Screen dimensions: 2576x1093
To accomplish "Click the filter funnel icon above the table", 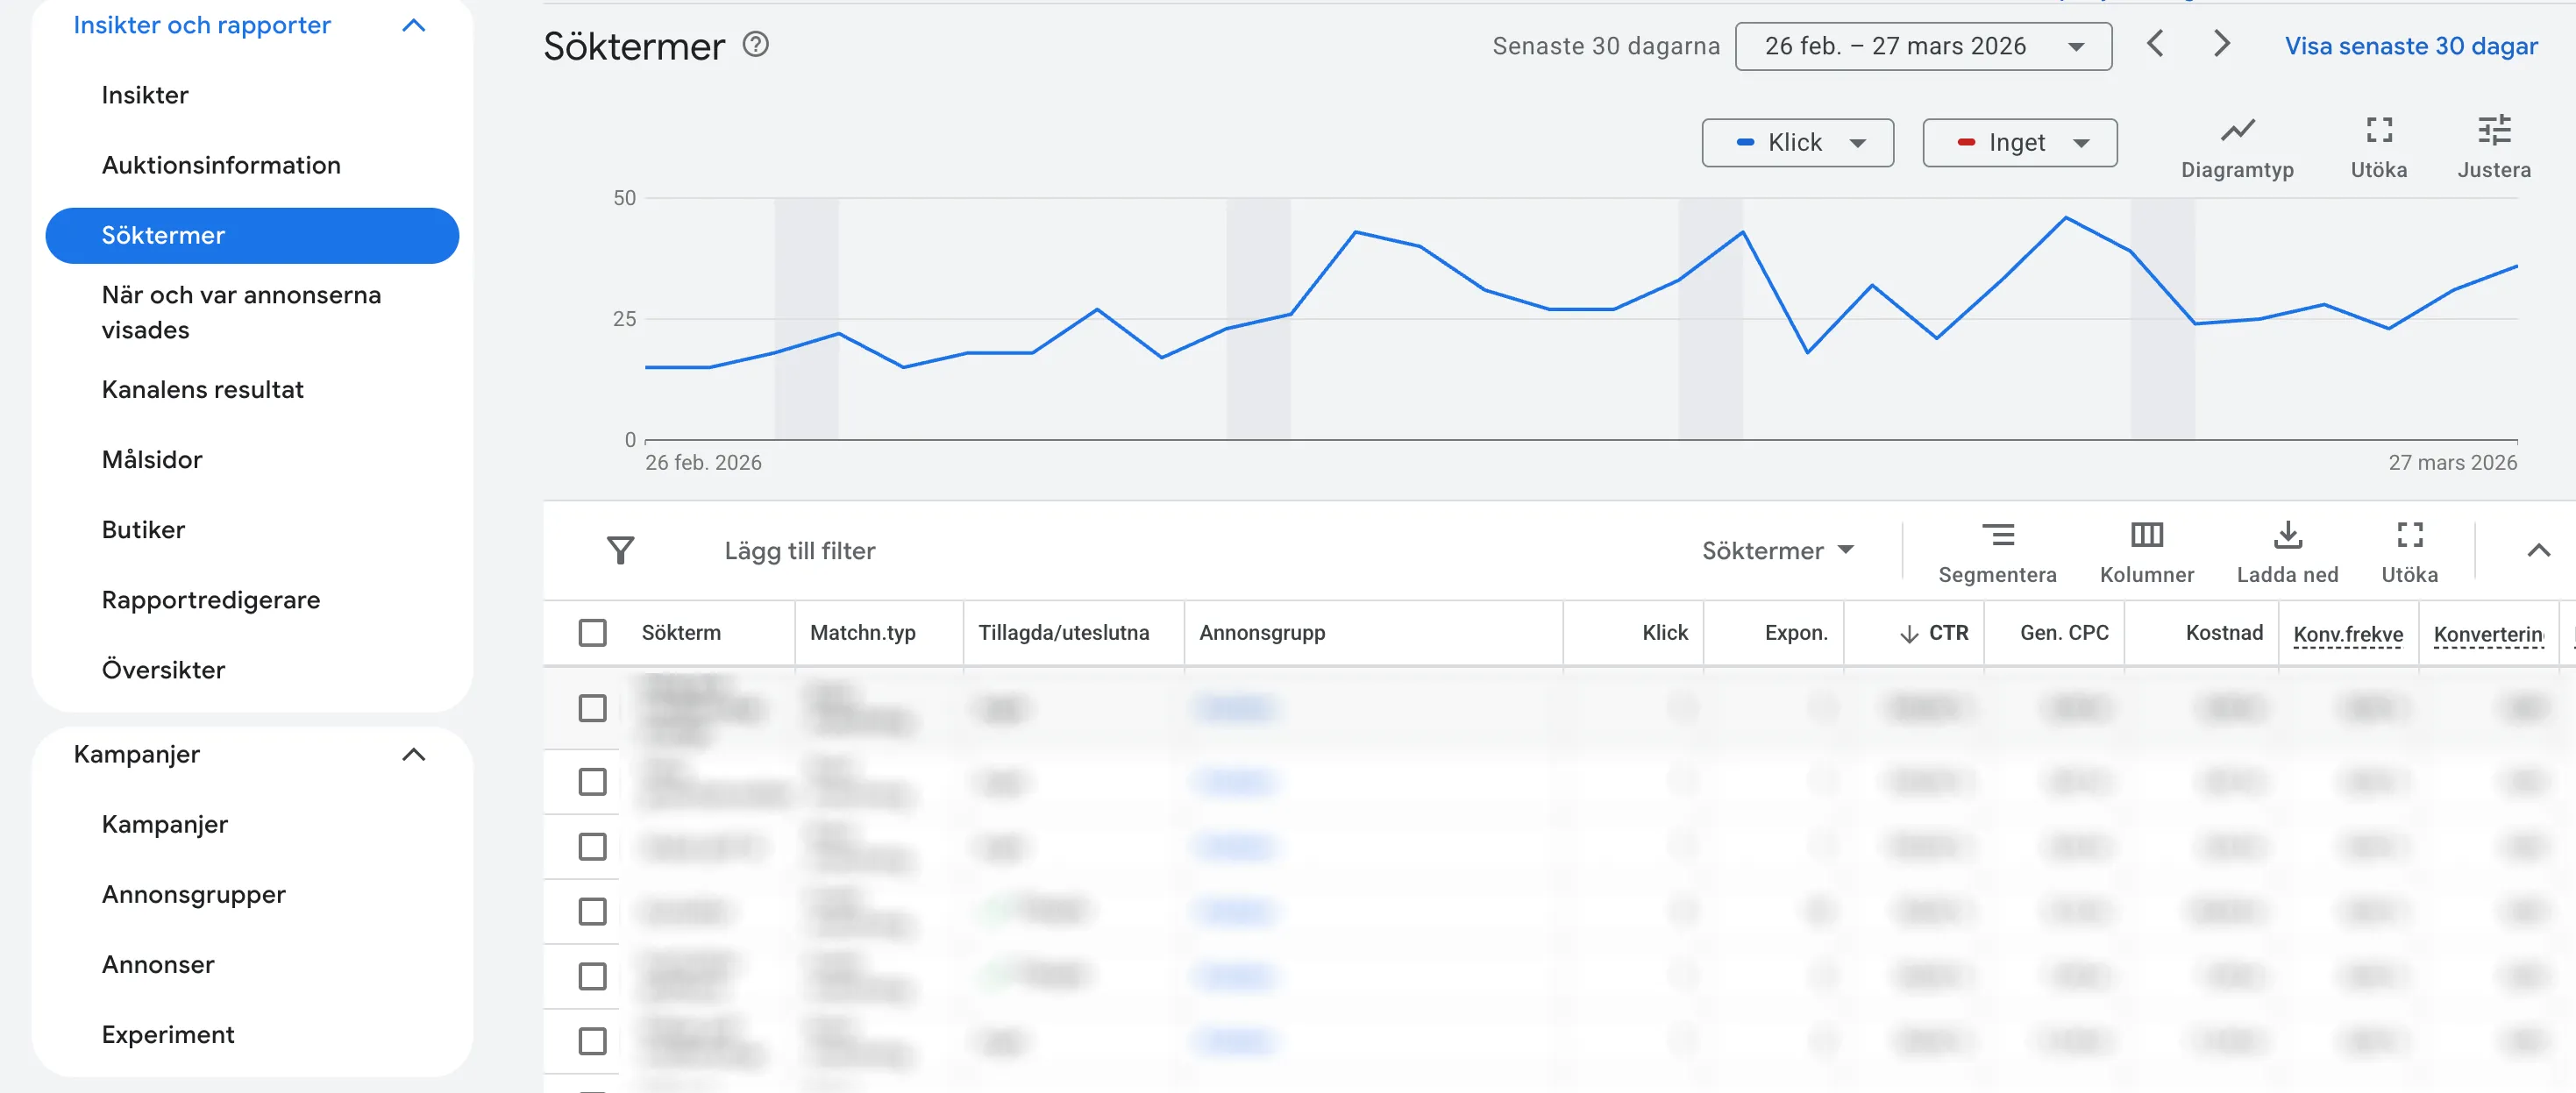I will coord(620,550).
